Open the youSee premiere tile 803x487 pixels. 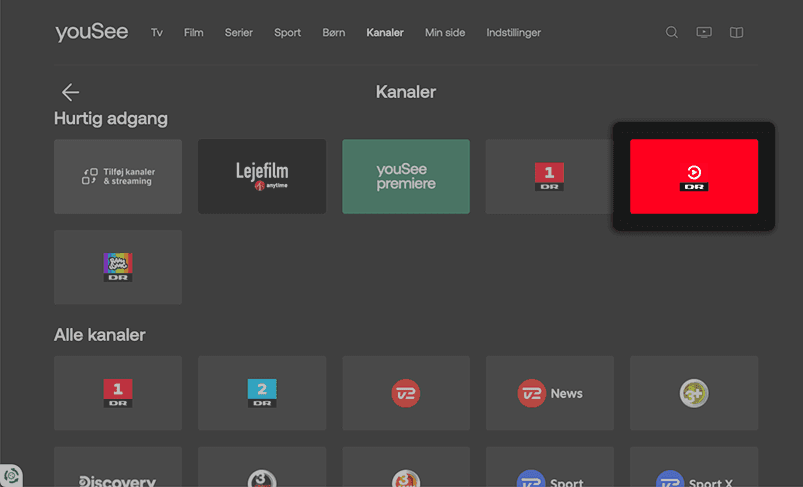pyautogui.click(x=406, y=177)
